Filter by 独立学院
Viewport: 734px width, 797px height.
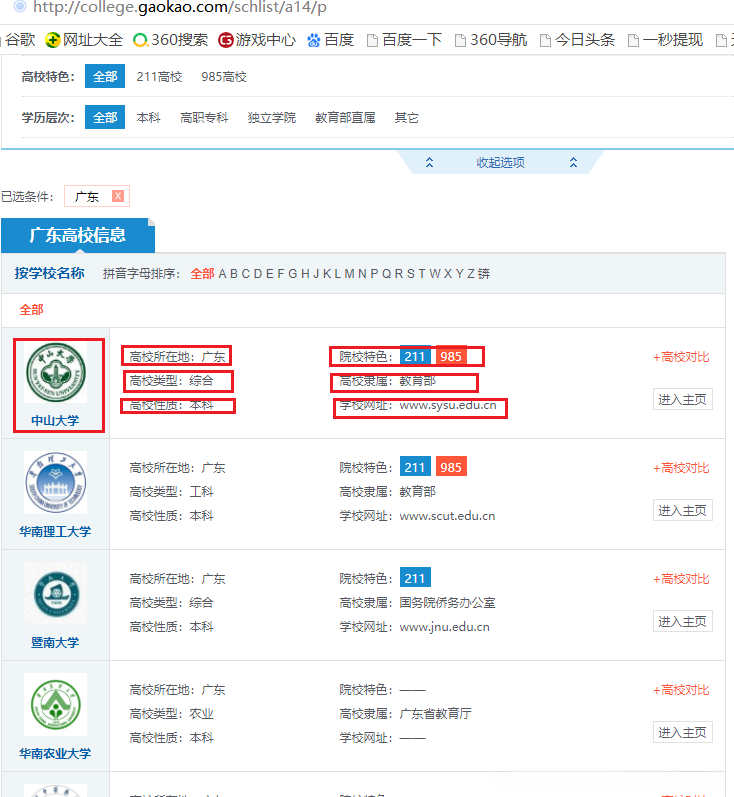point(271,117)
